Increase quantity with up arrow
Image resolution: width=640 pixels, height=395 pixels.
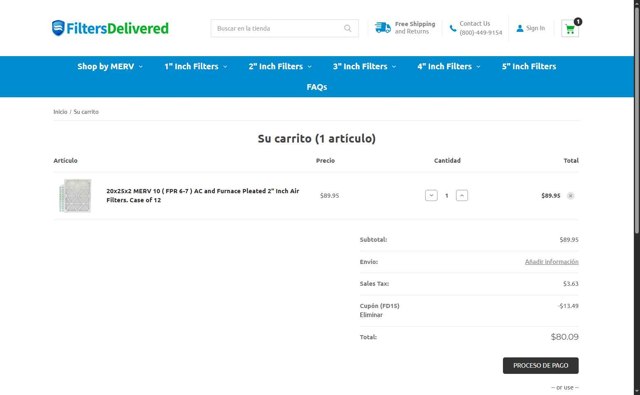pyautogui.click(x=462, y=195)
